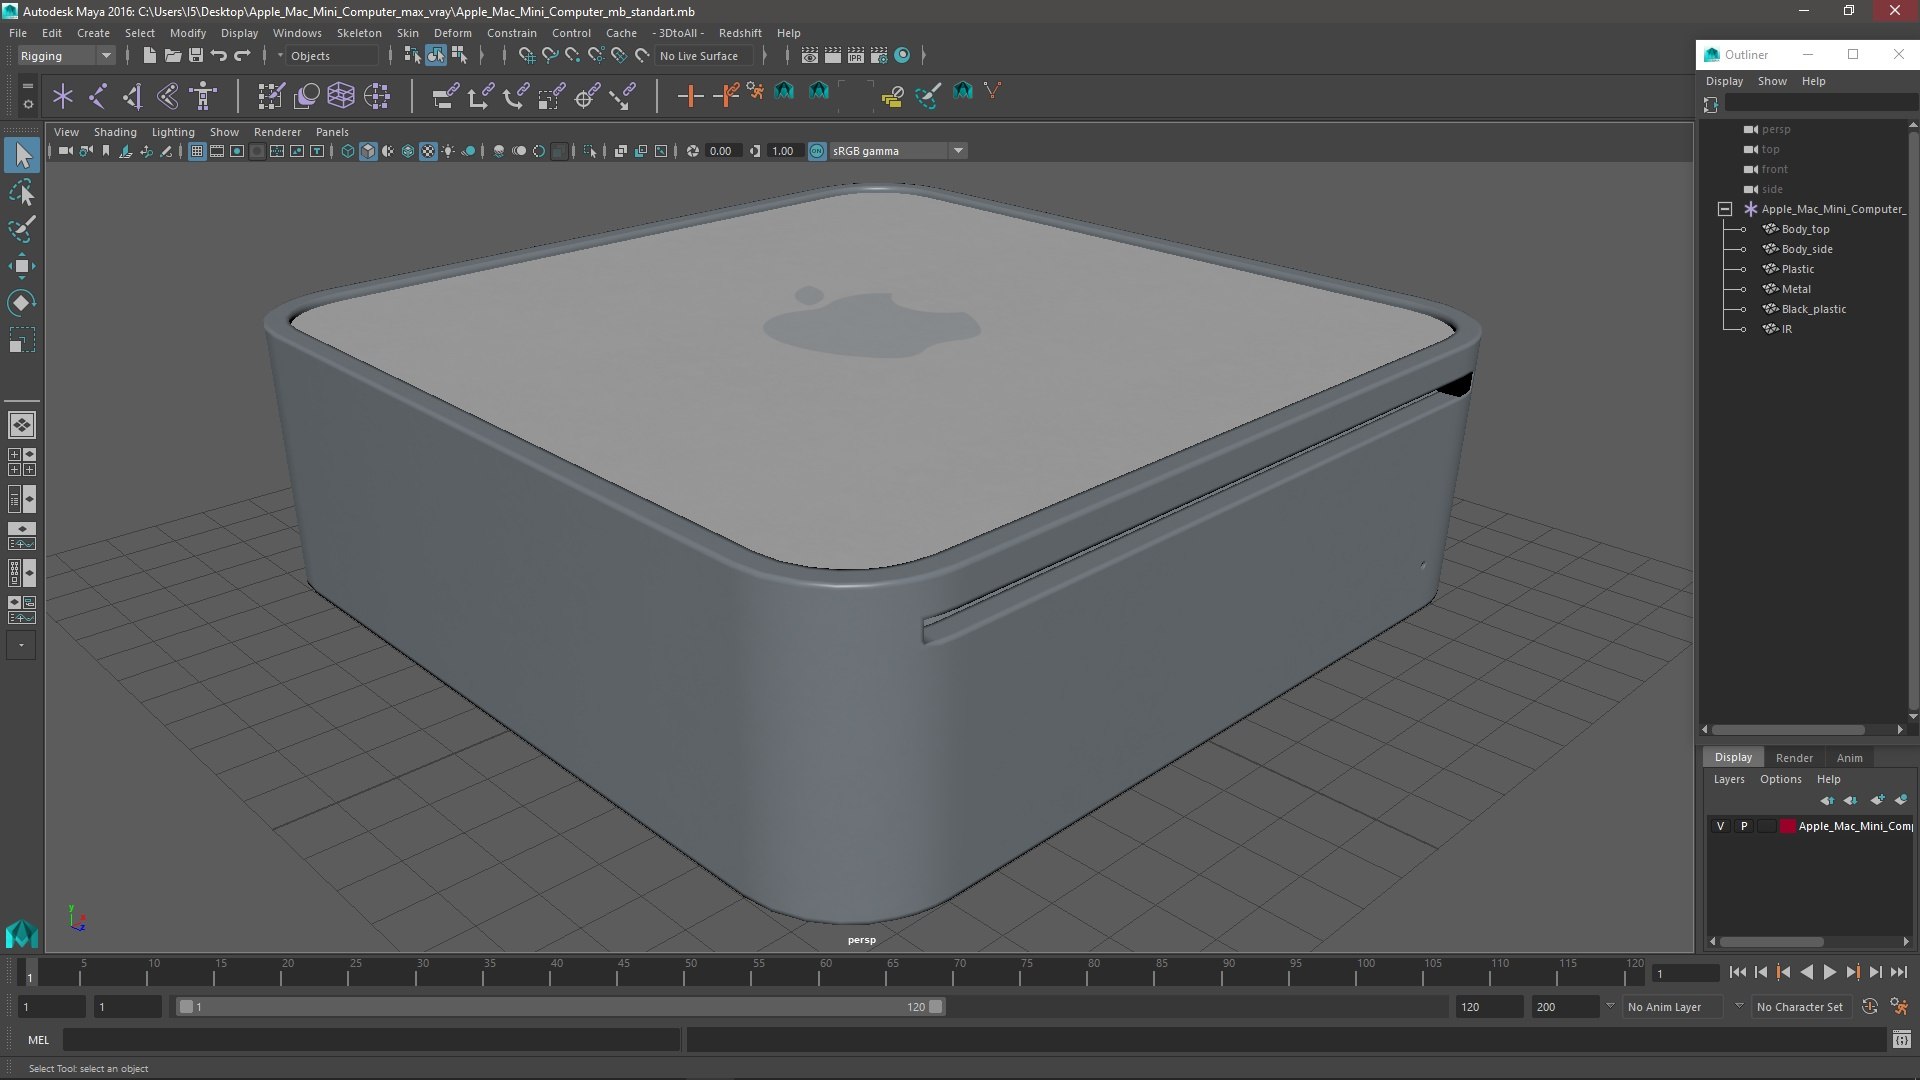Toggle smooth shade all in viewport toolbar
1920x1080 pixels.
(x=368, y=151)
